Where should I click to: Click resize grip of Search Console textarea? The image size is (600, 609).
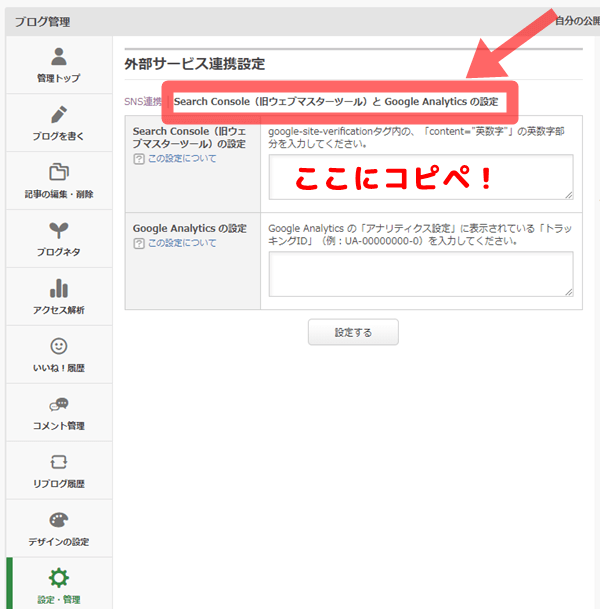pyautogui.click(x=569, y=195)
